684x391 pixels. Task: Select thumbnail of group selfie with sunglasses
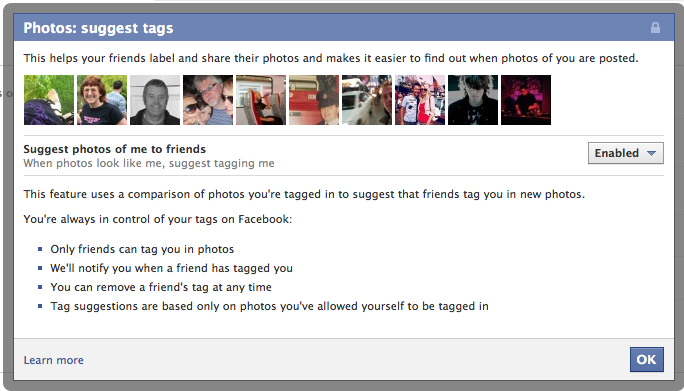tap(208, 100)
